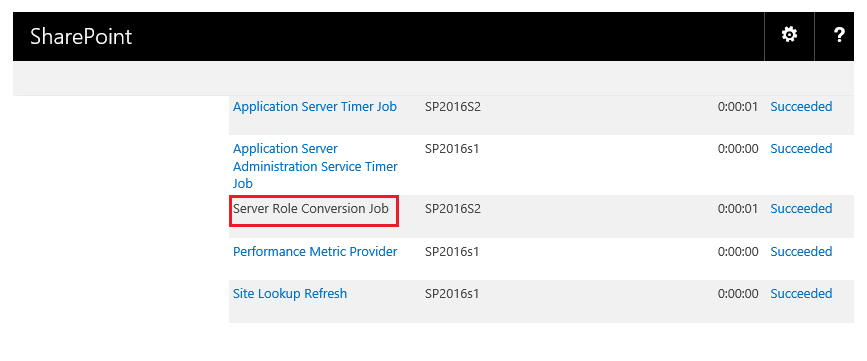Click Succeeded status for Site Lookup Refresh
The height and width of the screenshot is (361, 867).
tap(801, 294)
